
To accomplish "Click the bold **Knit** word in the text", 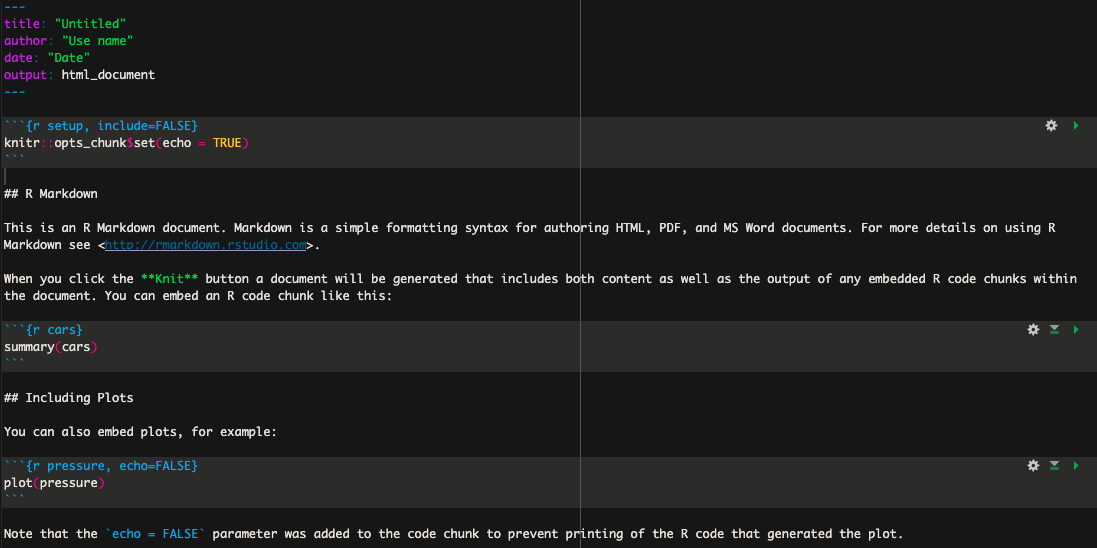I will tap(170, 279).
